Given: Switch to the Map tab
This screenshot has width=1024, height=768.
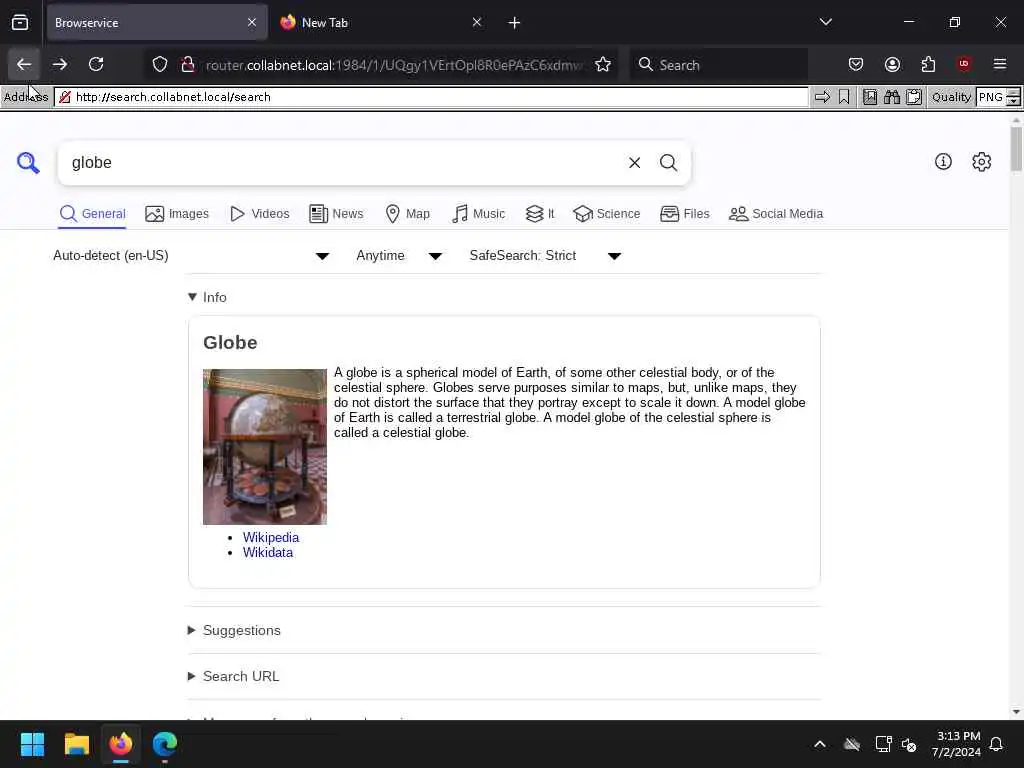Looking at the screenshot, I should coord(408,214).
